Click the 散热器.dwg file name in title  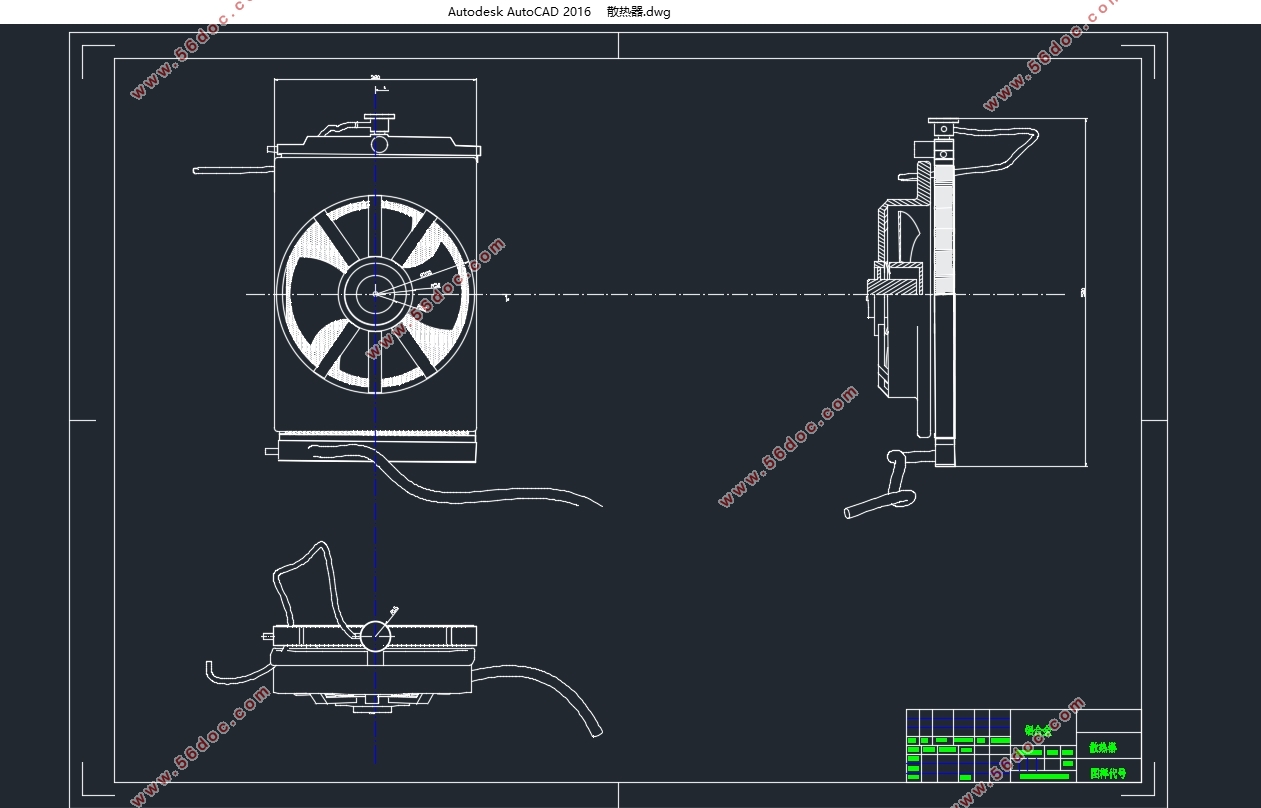click(x=638, y=12)
